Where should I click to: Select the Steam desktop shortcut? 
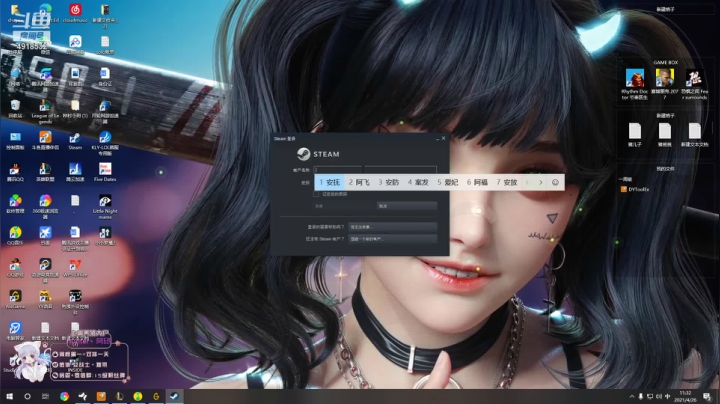[x=75, y=141]
